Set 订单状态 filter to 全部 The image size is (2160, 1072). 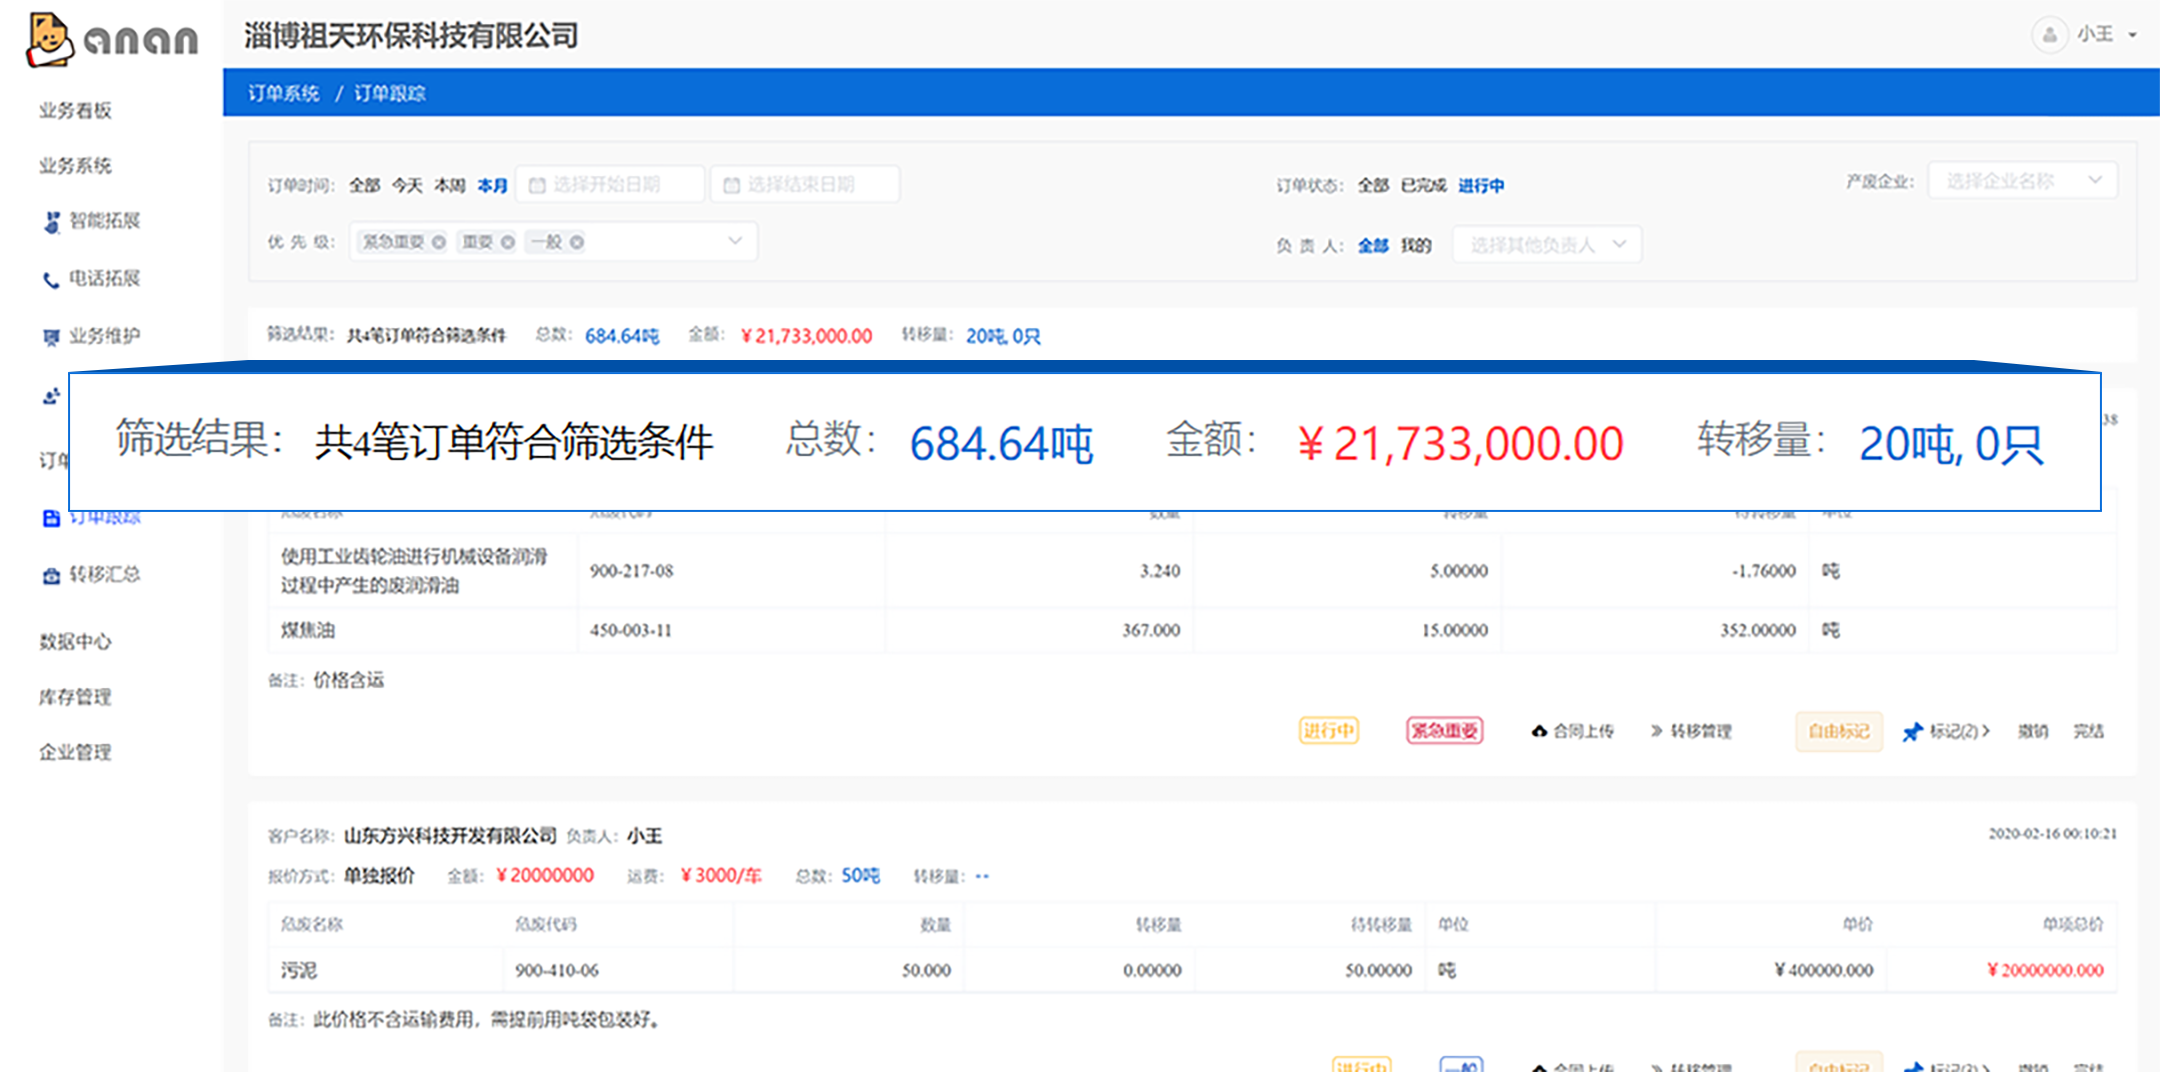tap(1373, 185)
